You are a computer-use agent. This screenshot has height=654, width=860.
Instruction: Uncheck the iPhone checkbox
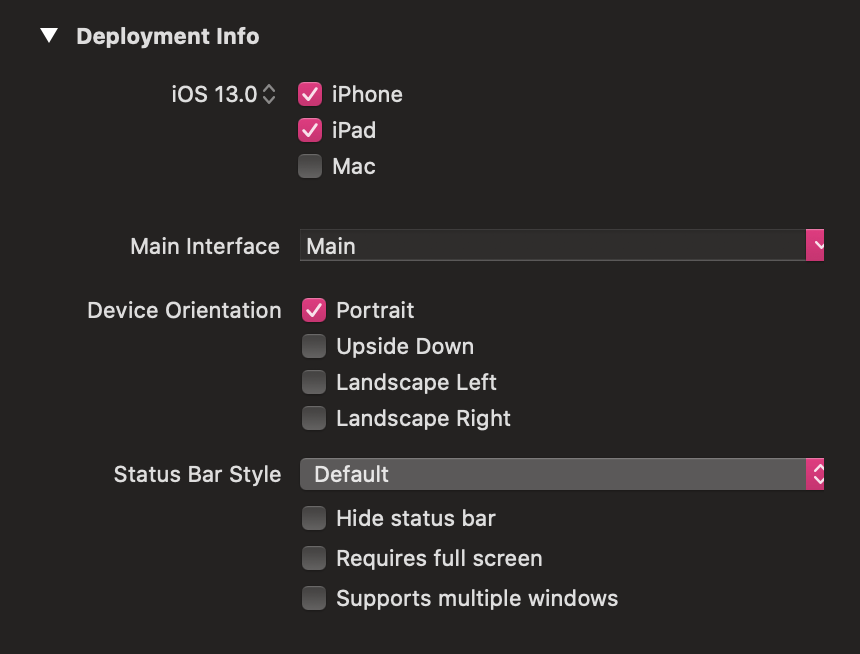click(x=310, y=94)
